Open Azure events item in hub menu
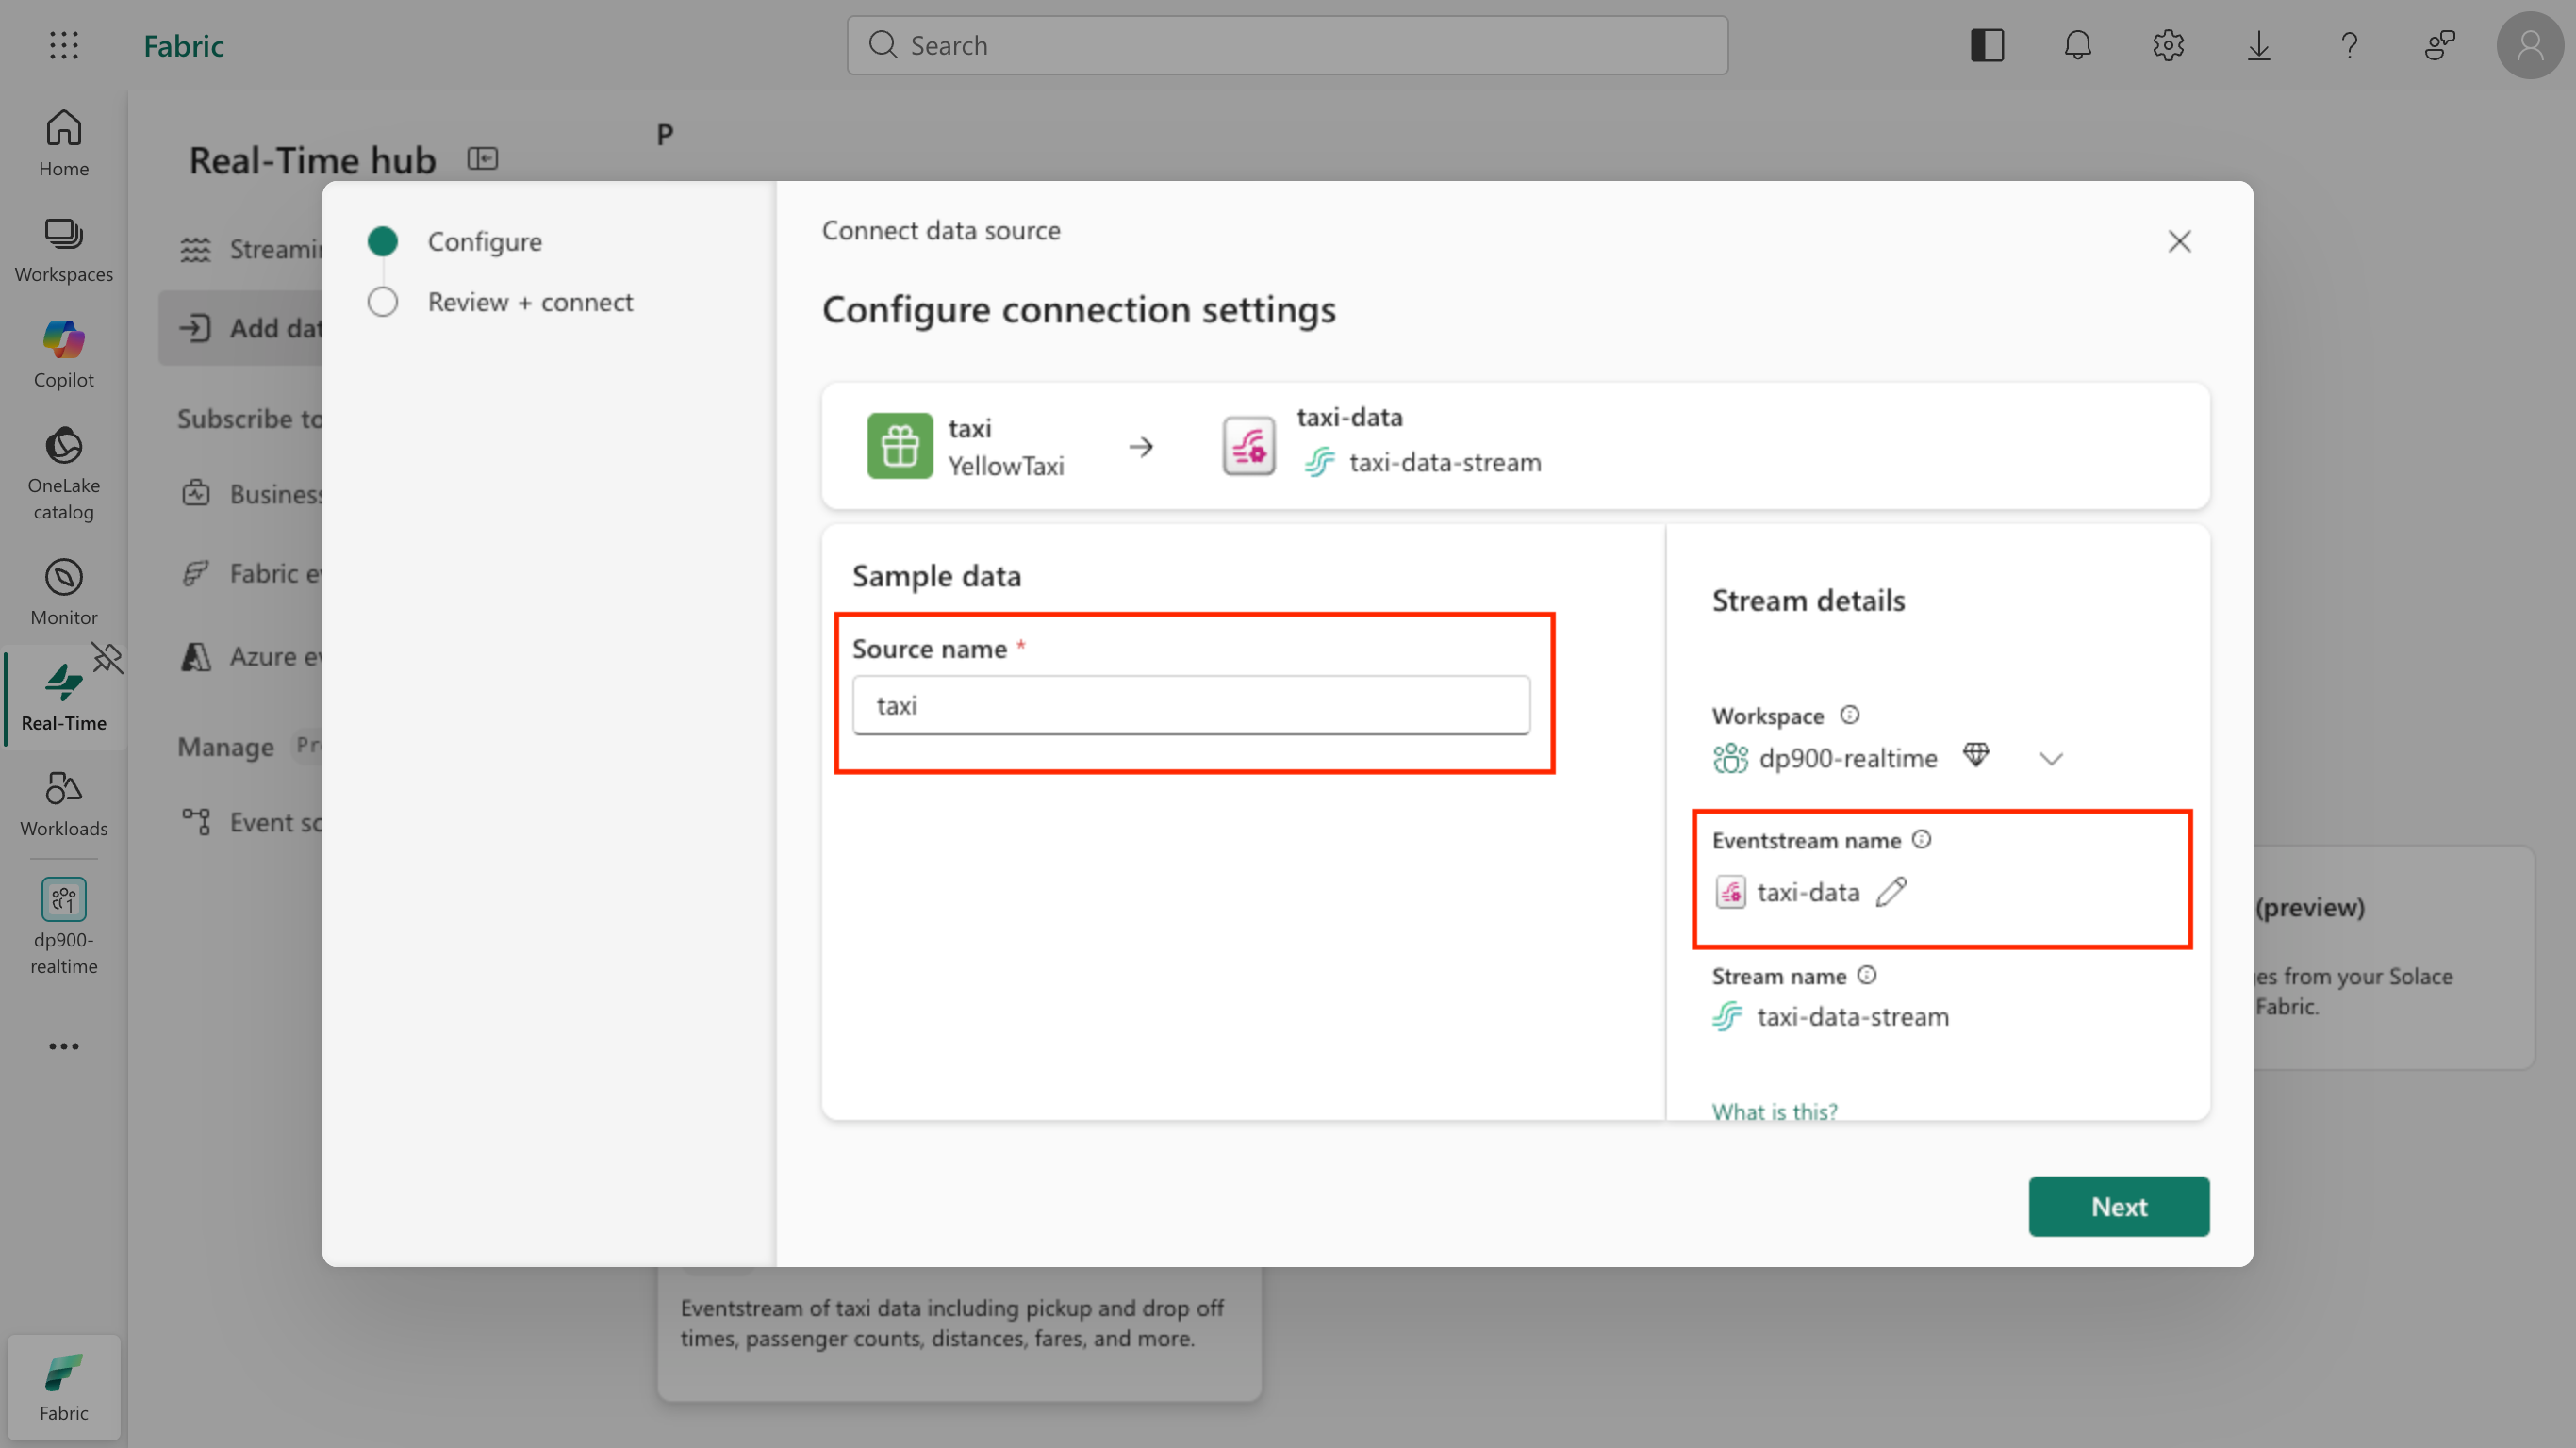The width and height of the screenshot is (2576, 1448). (x=251, y=656)
